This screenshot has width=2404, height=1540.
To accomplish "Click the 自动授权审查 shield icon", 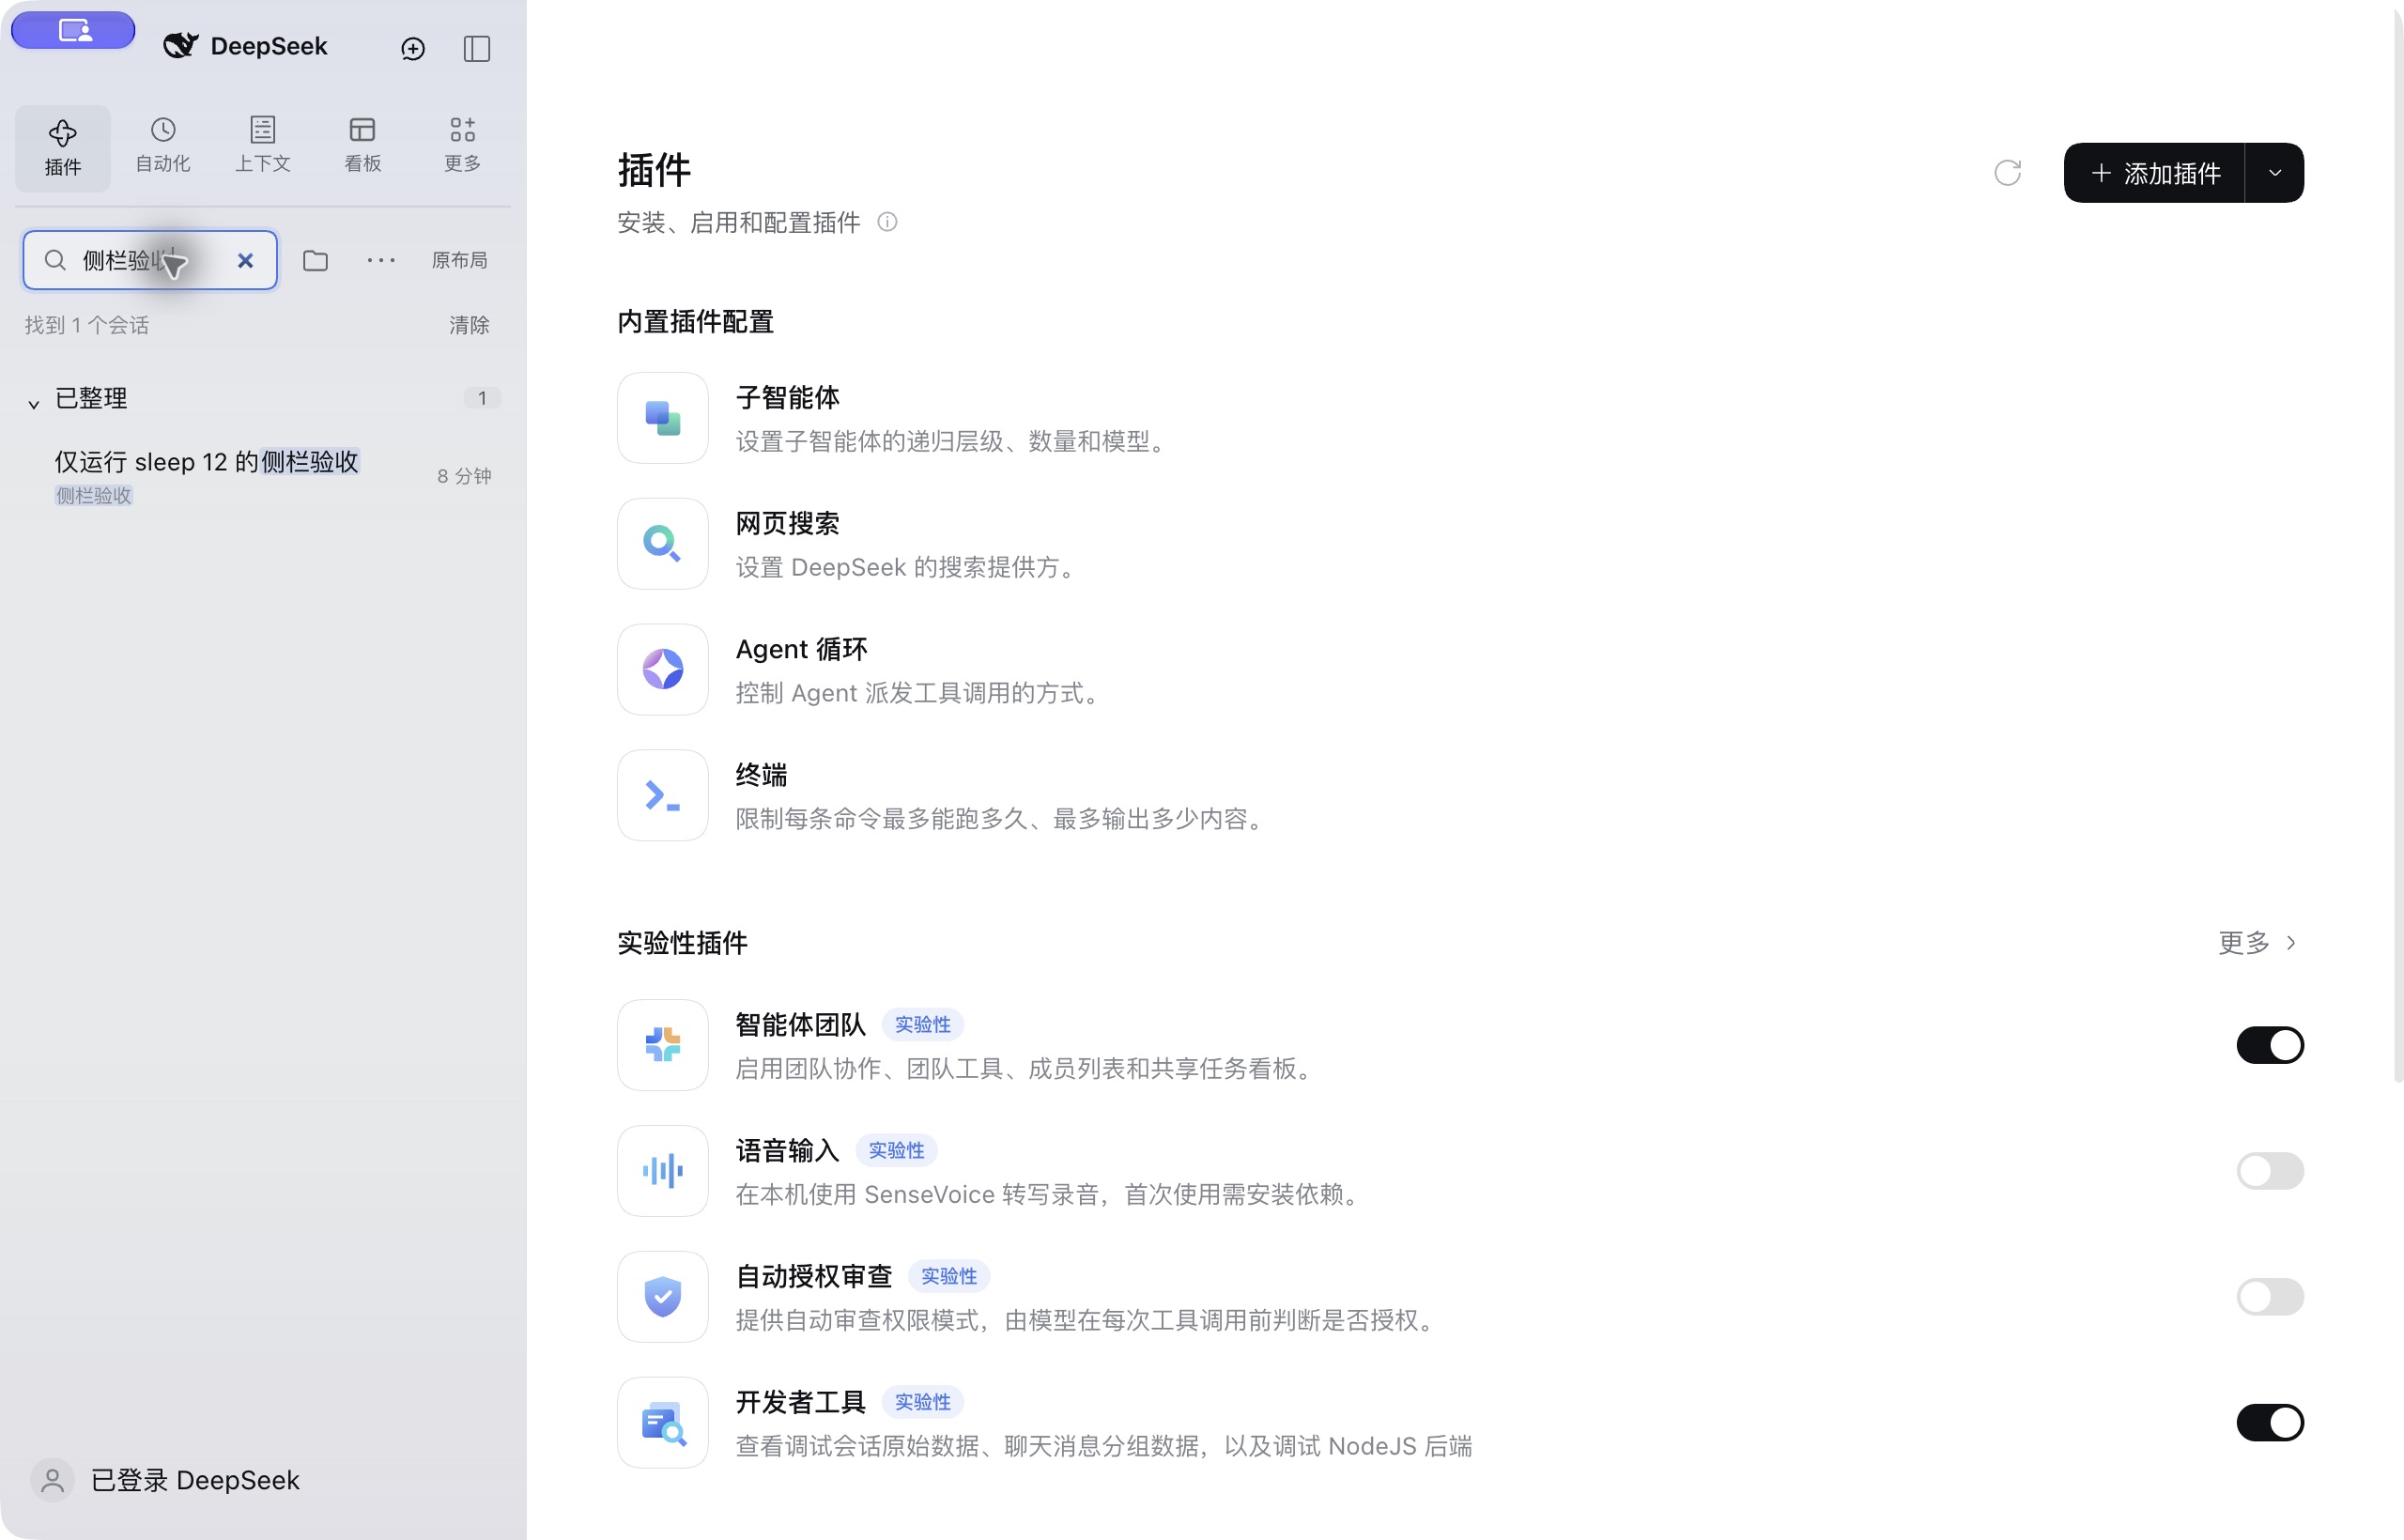I will pyautogui.click(x=663, y=1297).
